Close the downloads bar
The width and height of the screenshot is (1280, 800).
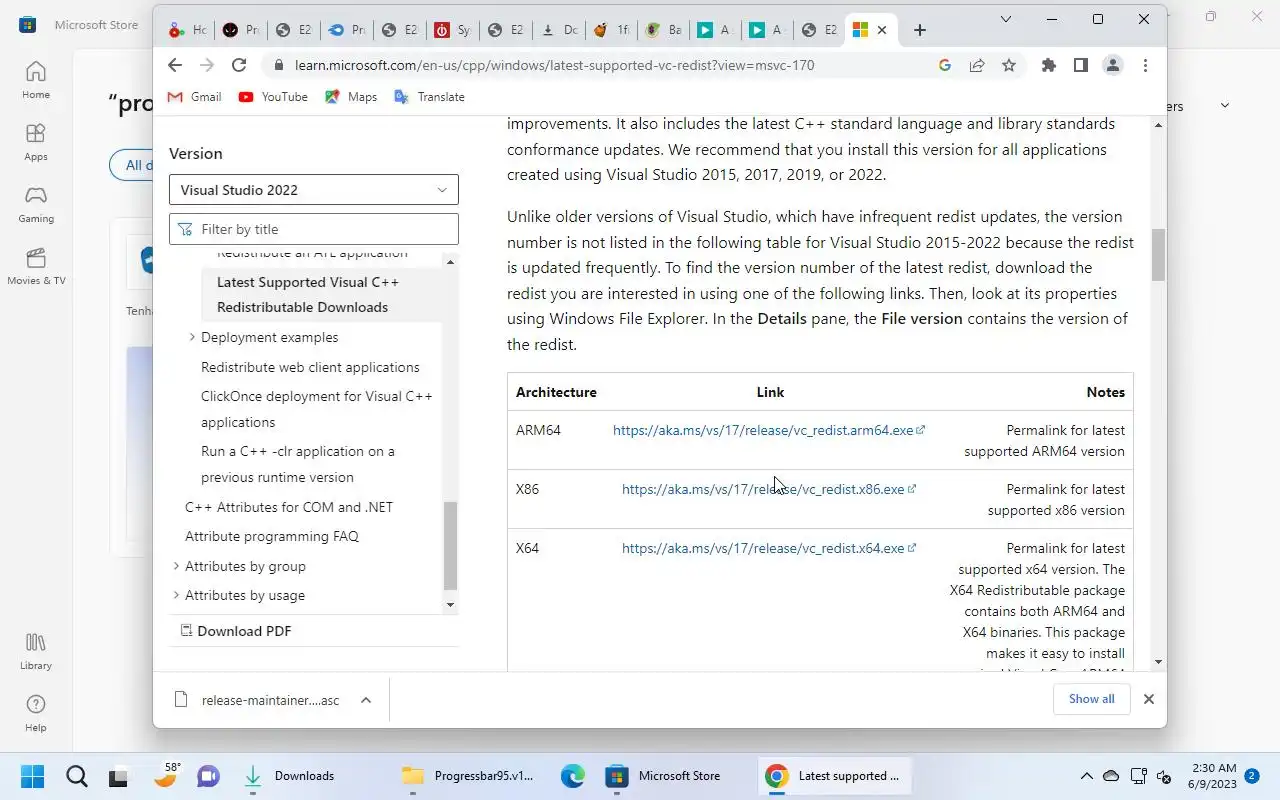1149,699
